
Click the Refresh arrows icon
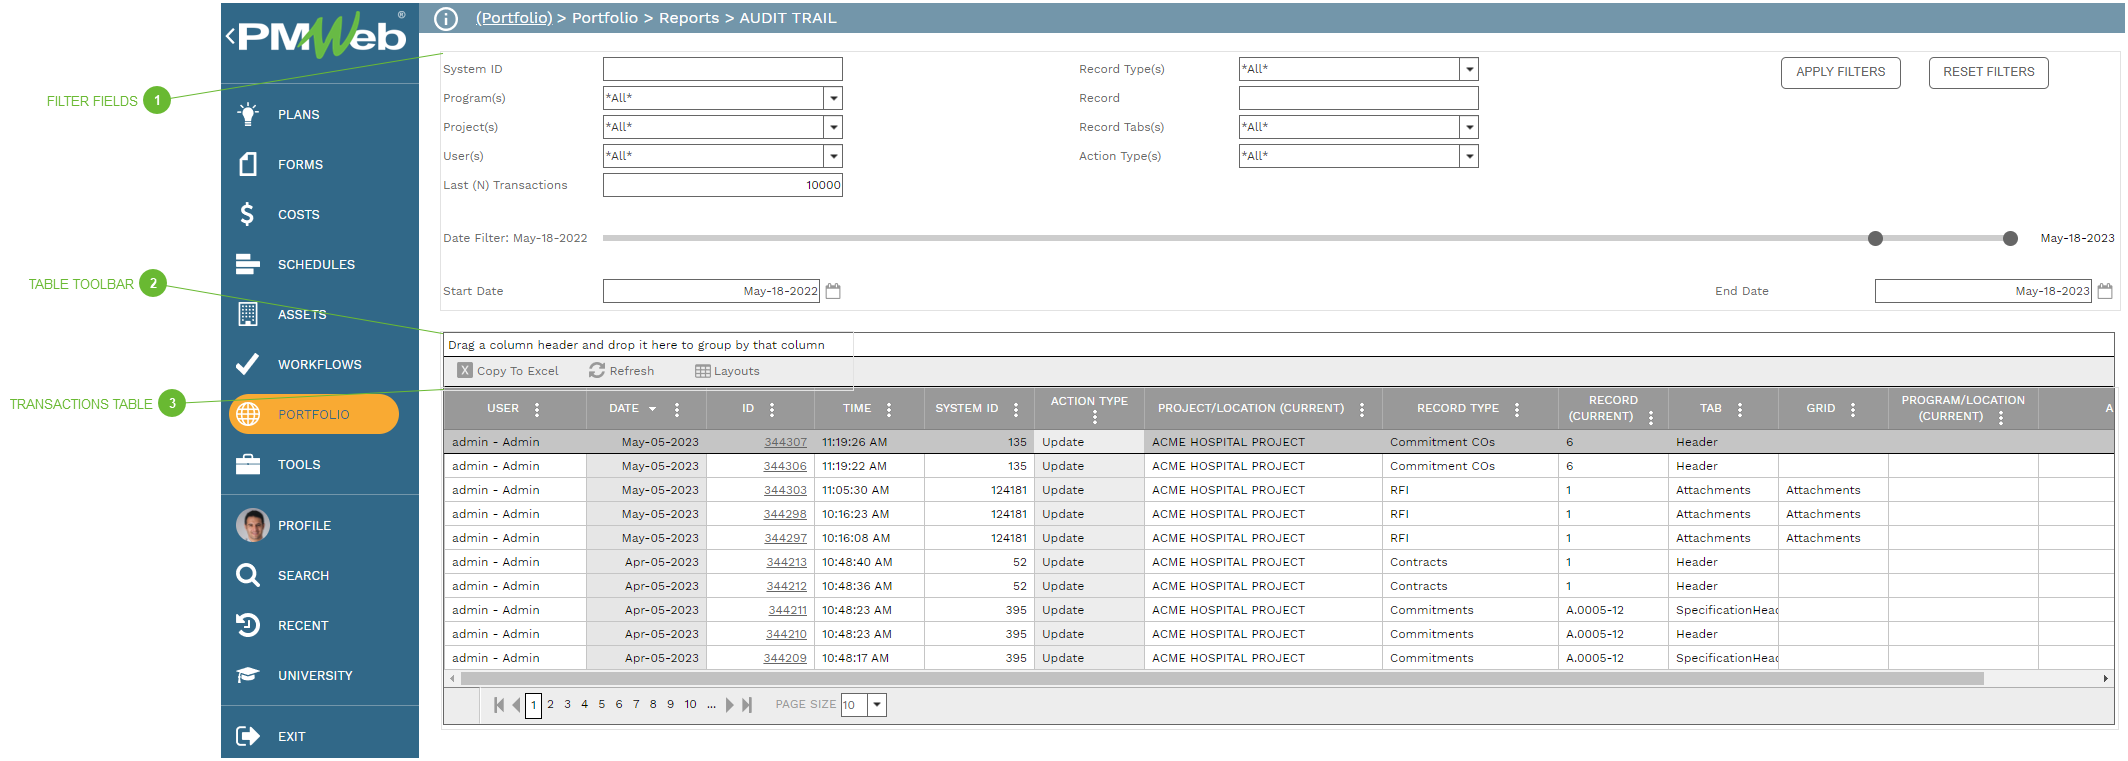tap(597, 371)
